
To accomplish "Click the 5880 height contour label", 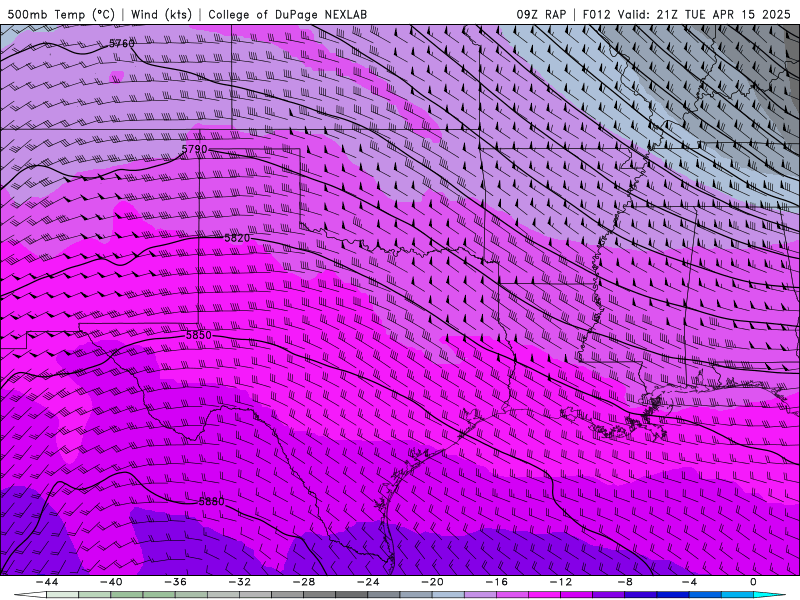I will coord(211,502).
